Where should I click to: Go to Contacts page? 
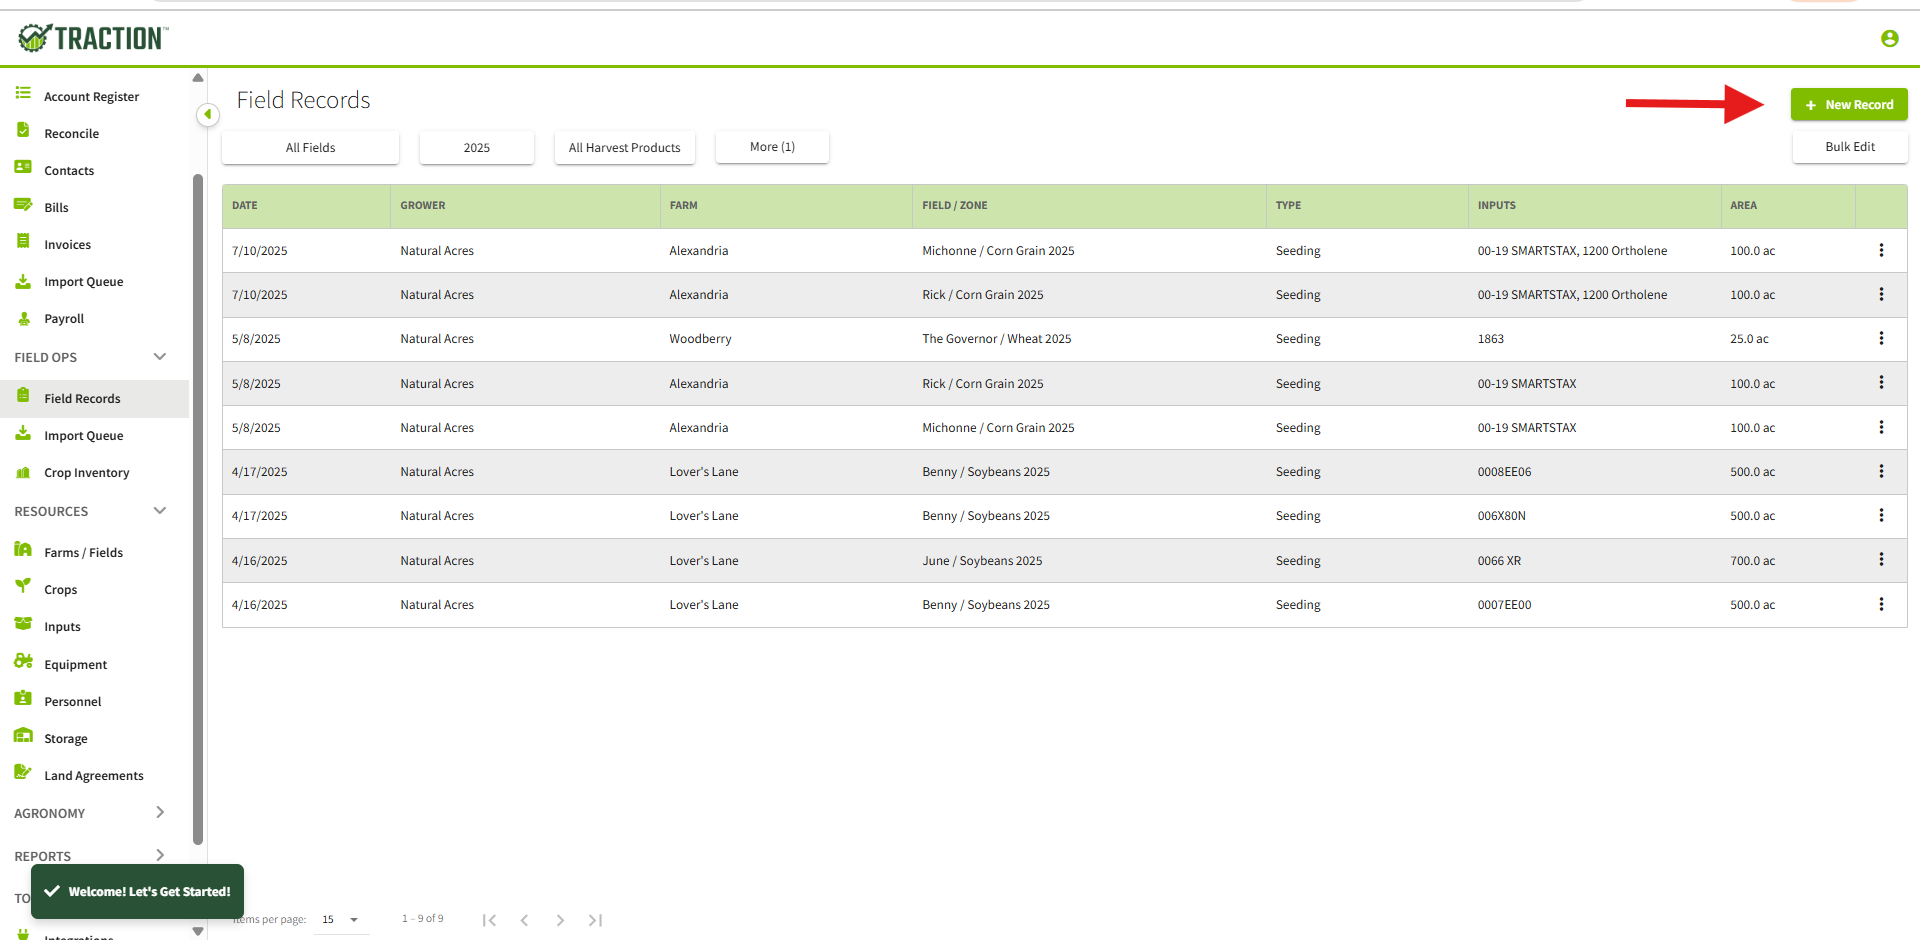point(69,171)
